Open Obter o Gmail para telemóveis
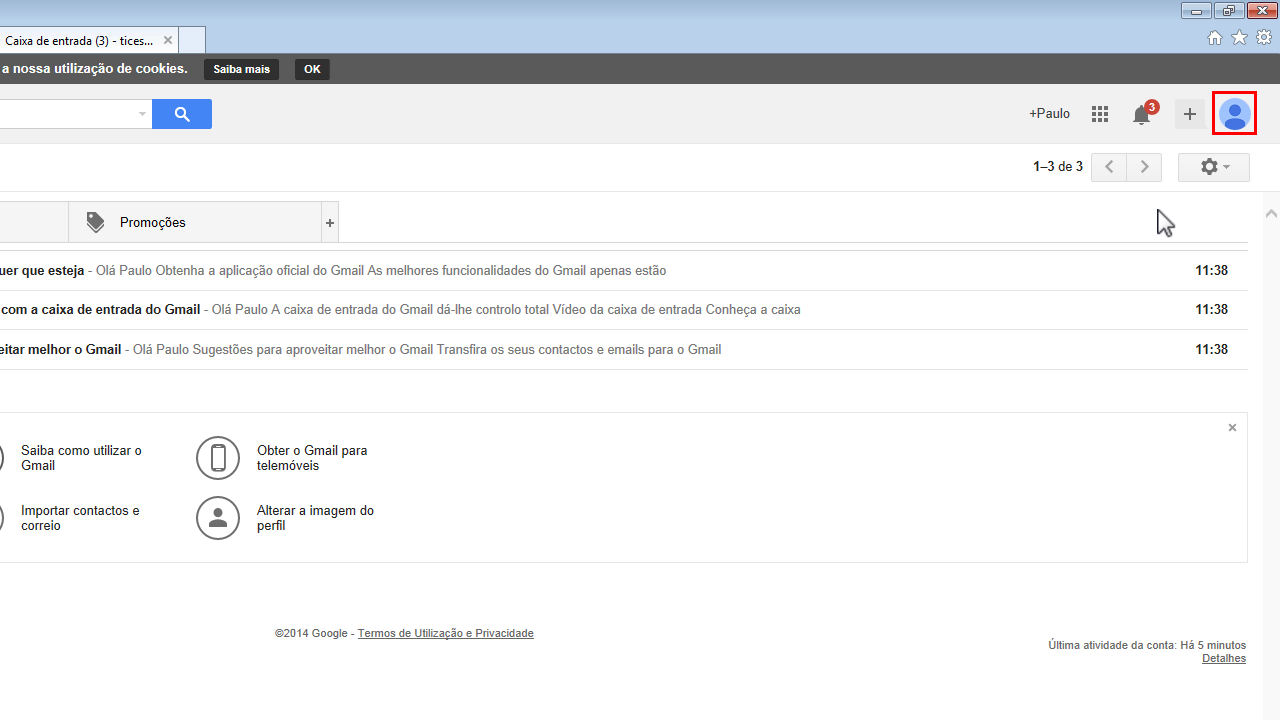 [312, 458]
